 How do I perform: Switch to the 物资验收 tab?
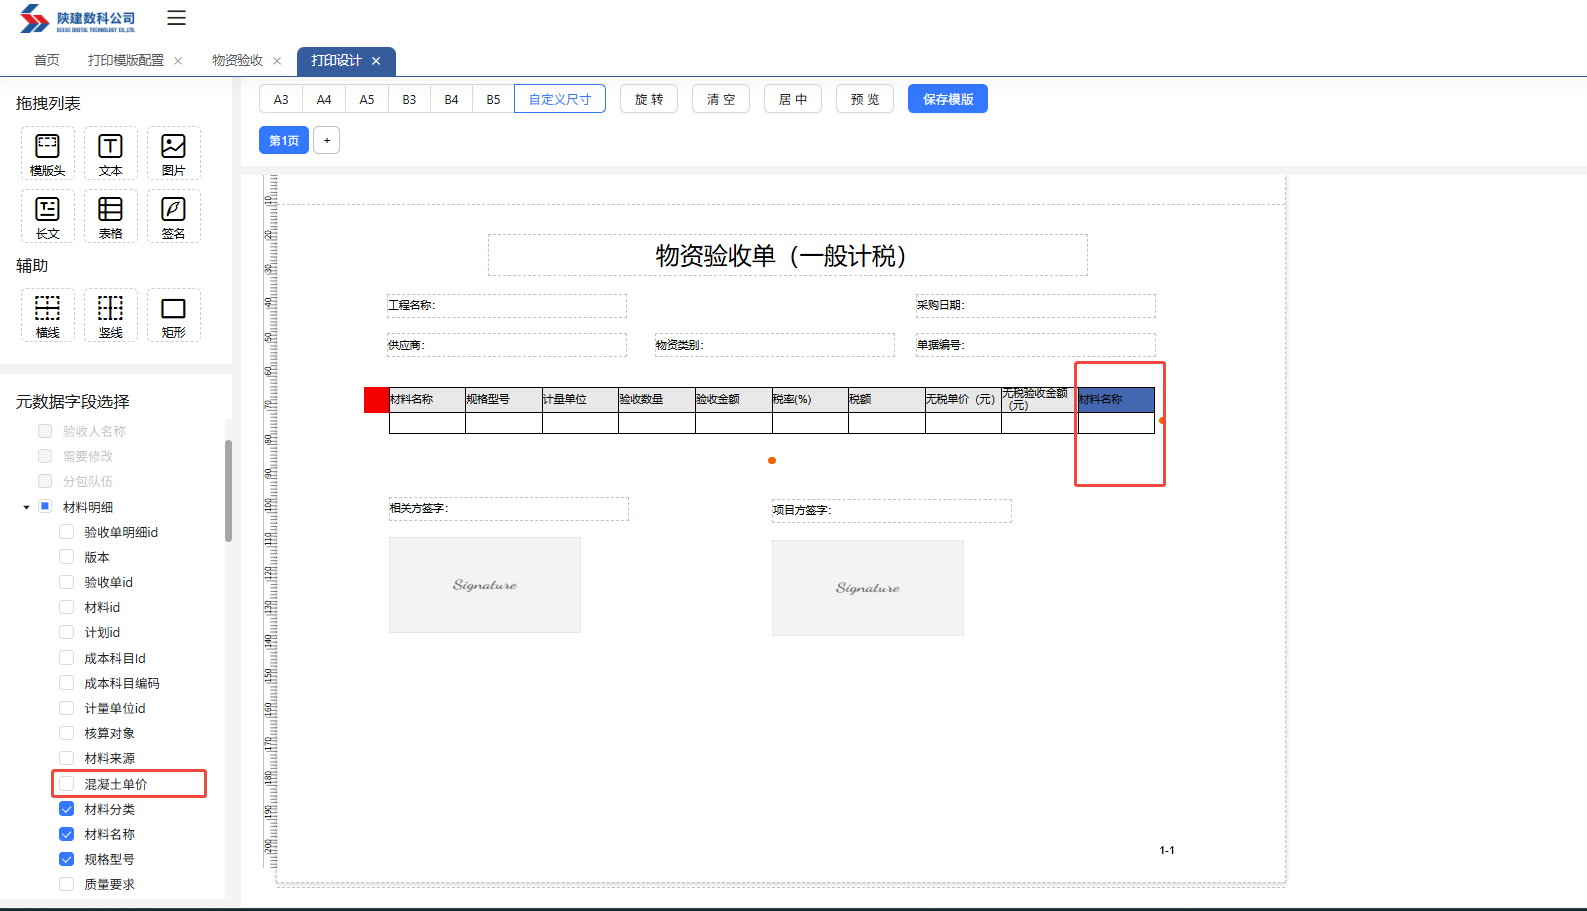coord(237,61)
